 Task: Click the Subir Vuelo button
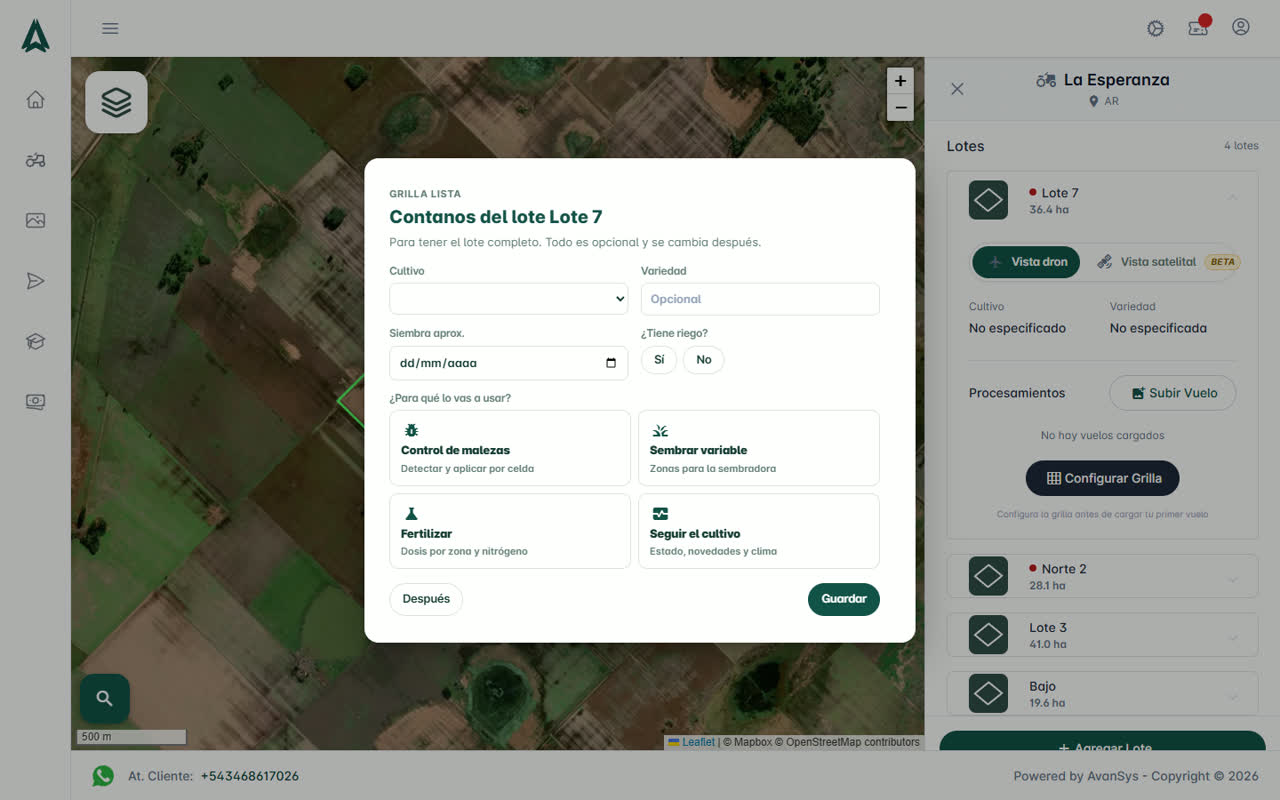[x=1173, y=393]
